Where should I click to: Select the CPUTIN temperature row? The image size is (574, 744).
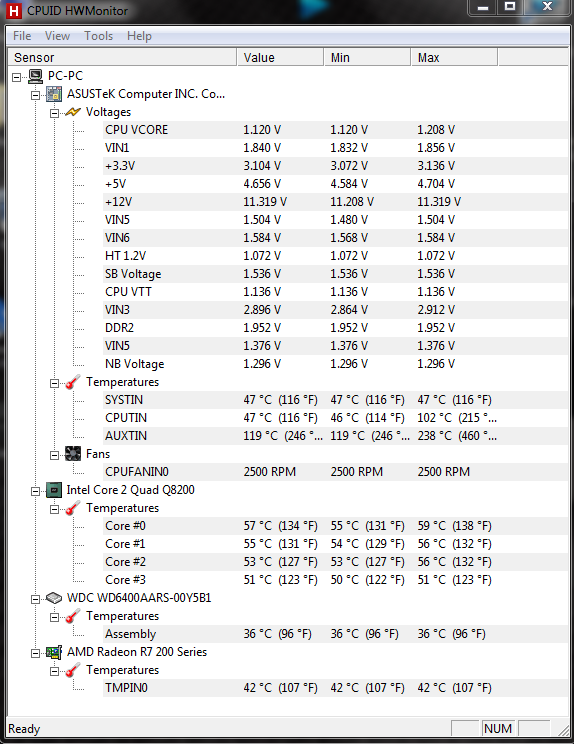pos(336,418)
